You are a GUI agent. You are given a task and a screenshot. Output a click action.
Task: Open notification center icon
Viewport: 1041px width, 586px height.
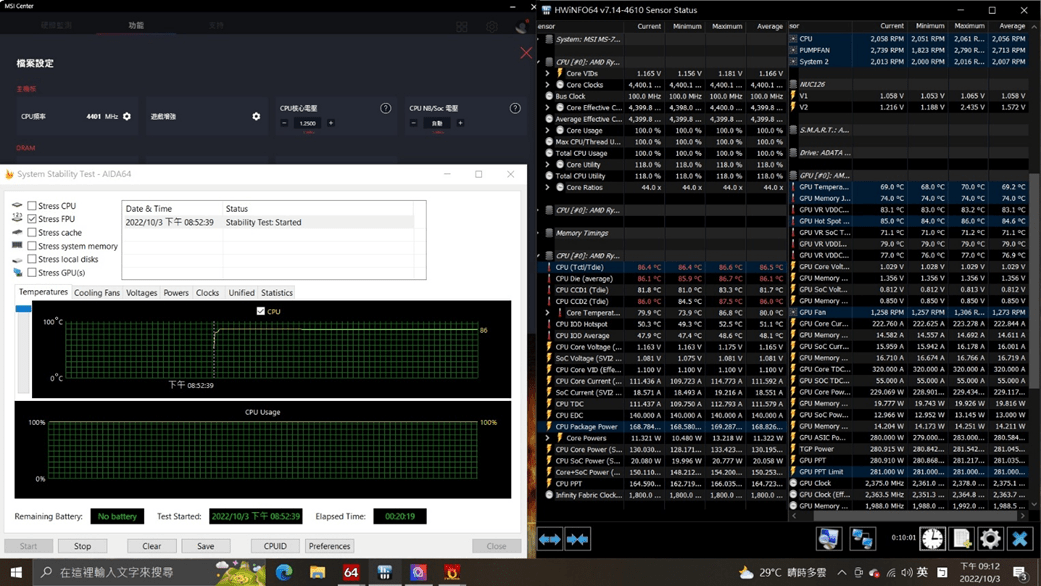1020,572
